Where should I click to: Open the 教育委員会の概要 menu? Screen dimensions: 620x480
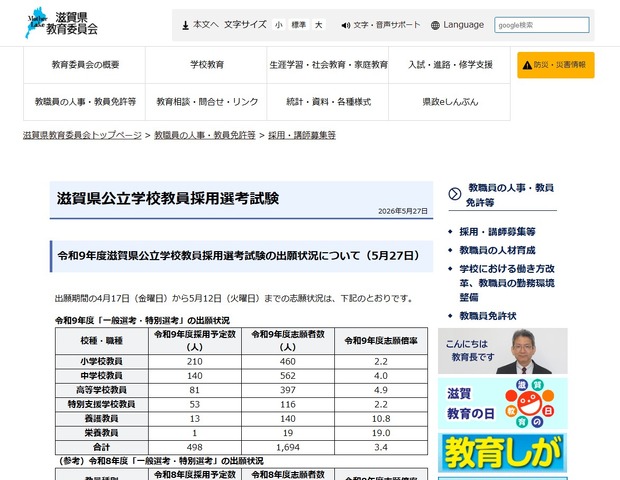click(85, 65)
